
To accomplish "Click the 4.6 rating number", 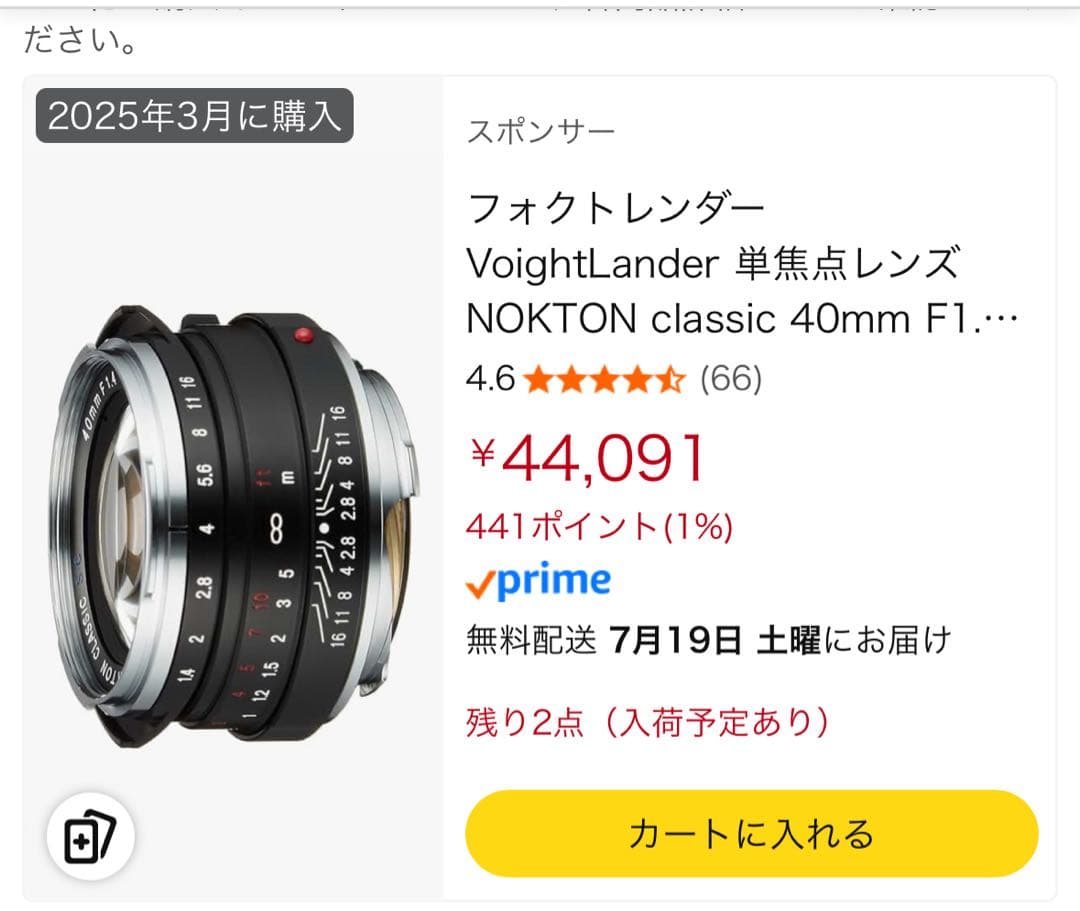I will click(490, 379).
